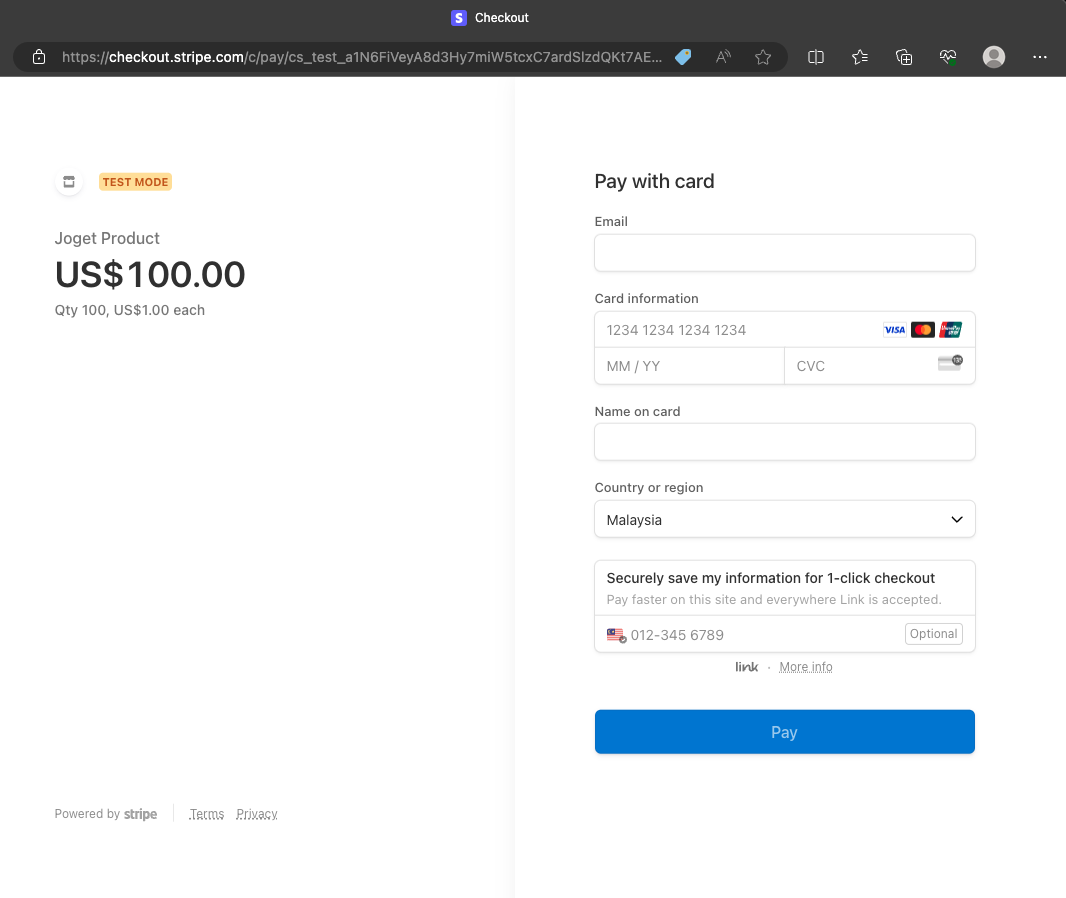Click the user profile avatar
This screenshot has height=898, width=1066.
pyautogui.click(x=994, y=57)
